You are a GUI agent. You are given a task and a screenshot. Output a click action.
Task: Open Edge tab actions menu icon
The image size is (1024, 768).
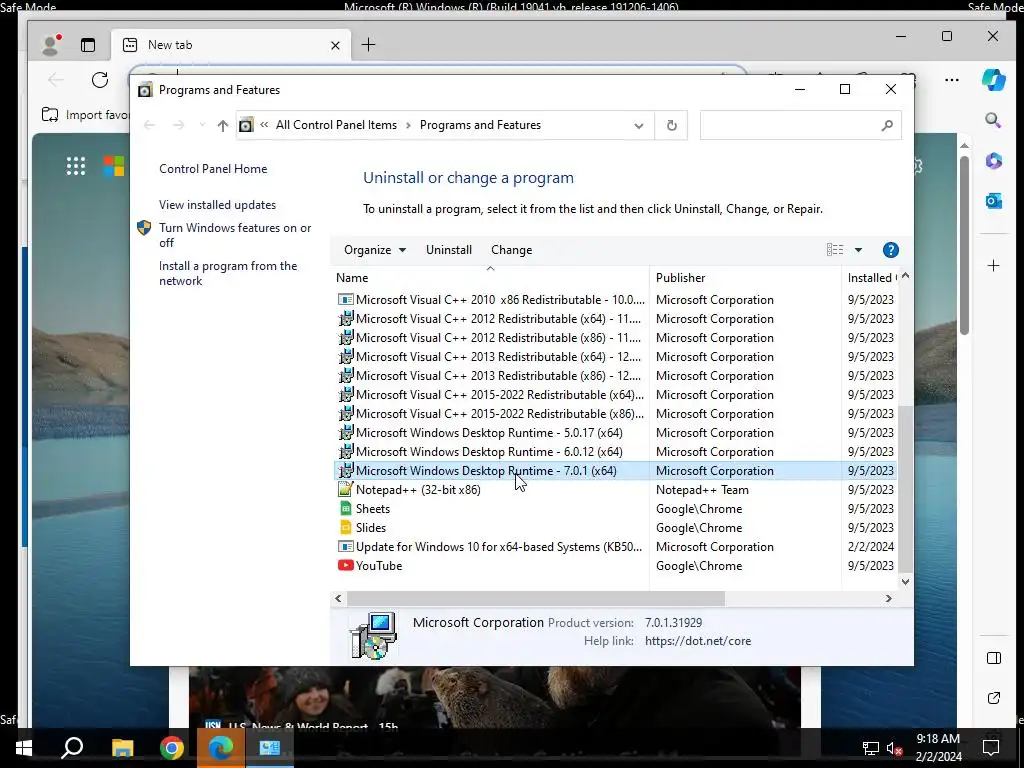[88, 44]
